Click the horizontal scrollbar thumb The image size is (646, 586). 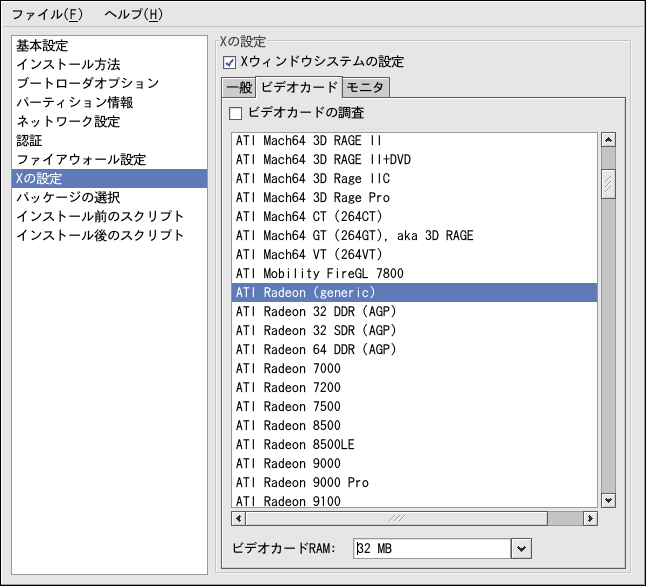[x=397, y=518]
